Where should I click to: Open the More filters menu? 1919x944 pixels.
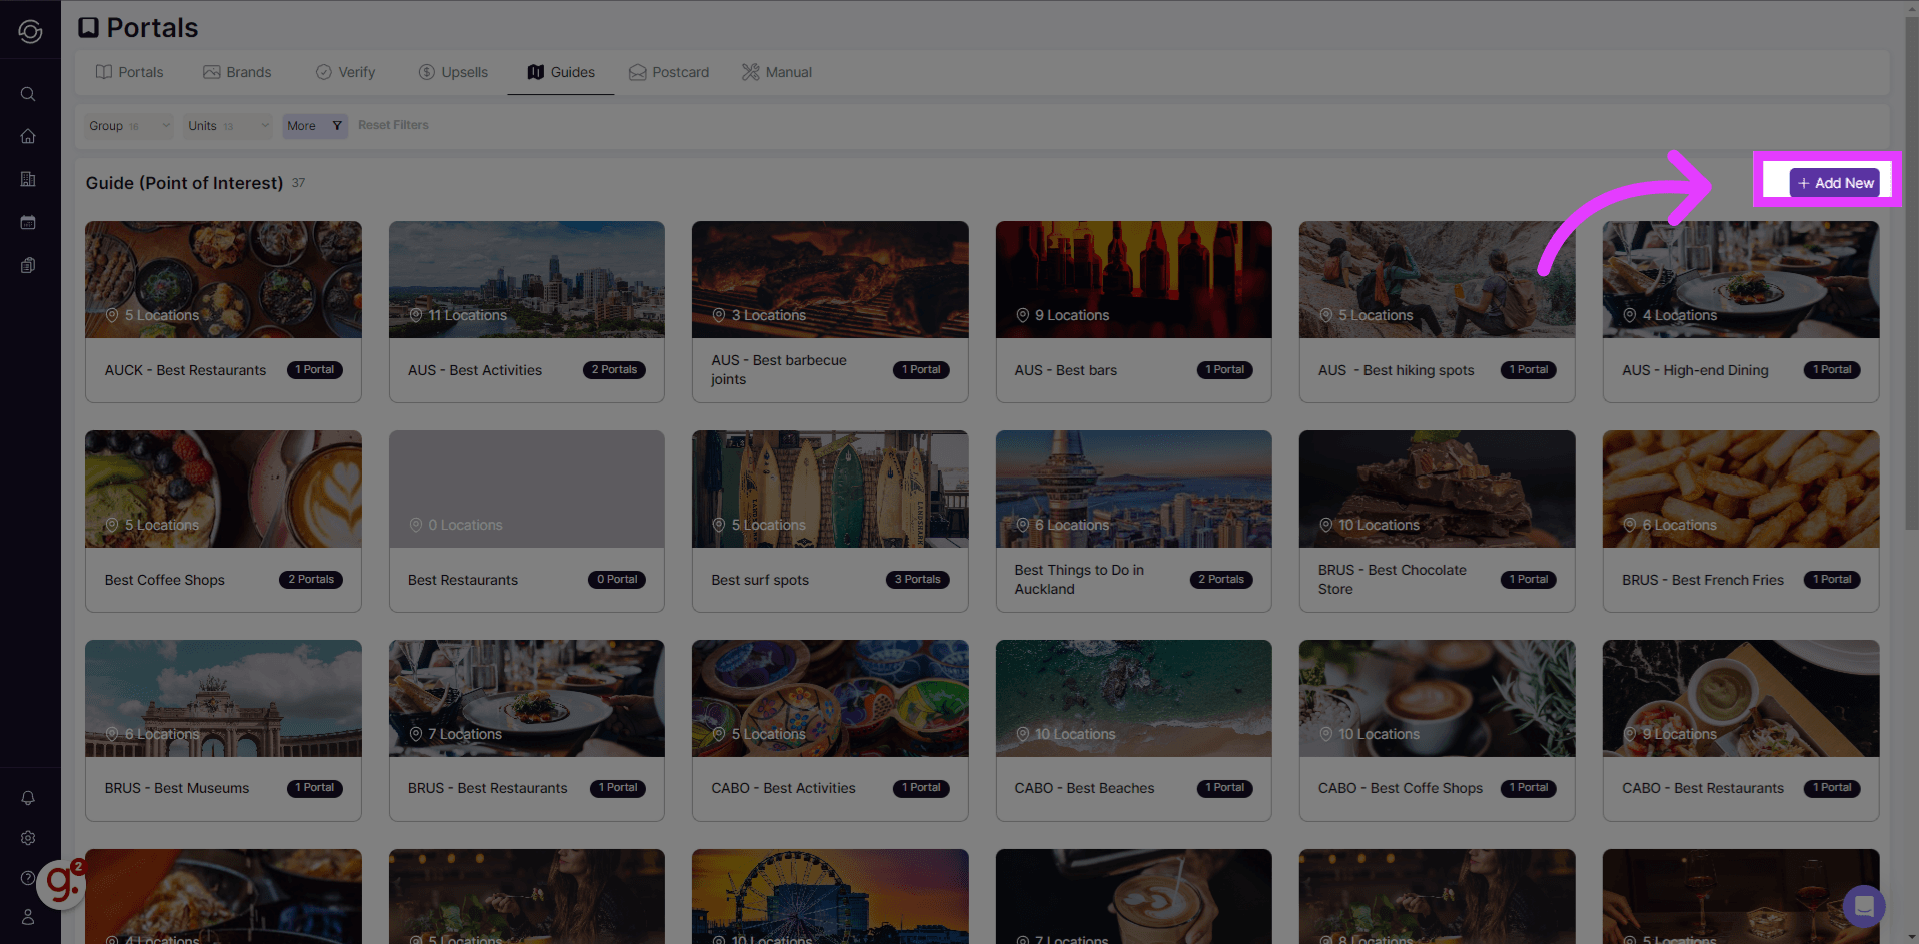coord(314,125)
